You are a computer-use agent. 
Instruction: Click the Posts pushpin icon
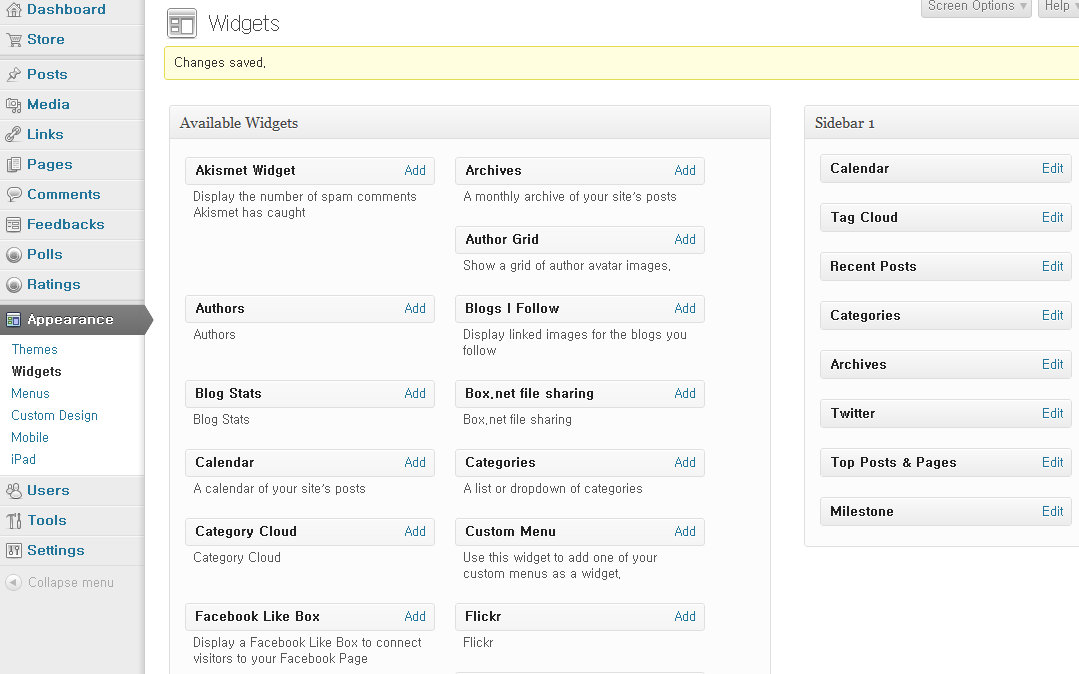(x=14, y=75)
